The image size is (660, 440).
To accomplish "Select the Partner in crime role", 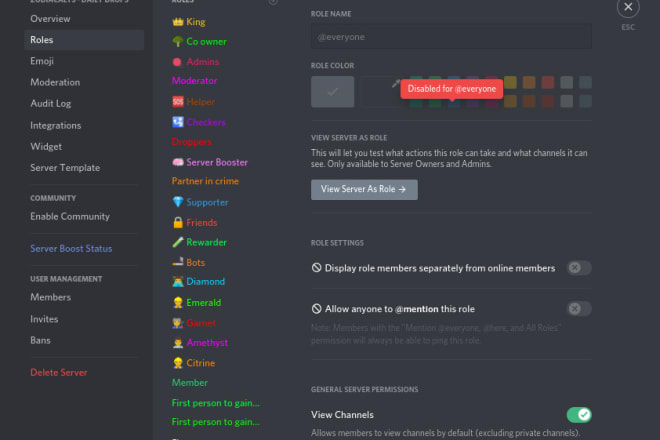I will pos(205,181).
